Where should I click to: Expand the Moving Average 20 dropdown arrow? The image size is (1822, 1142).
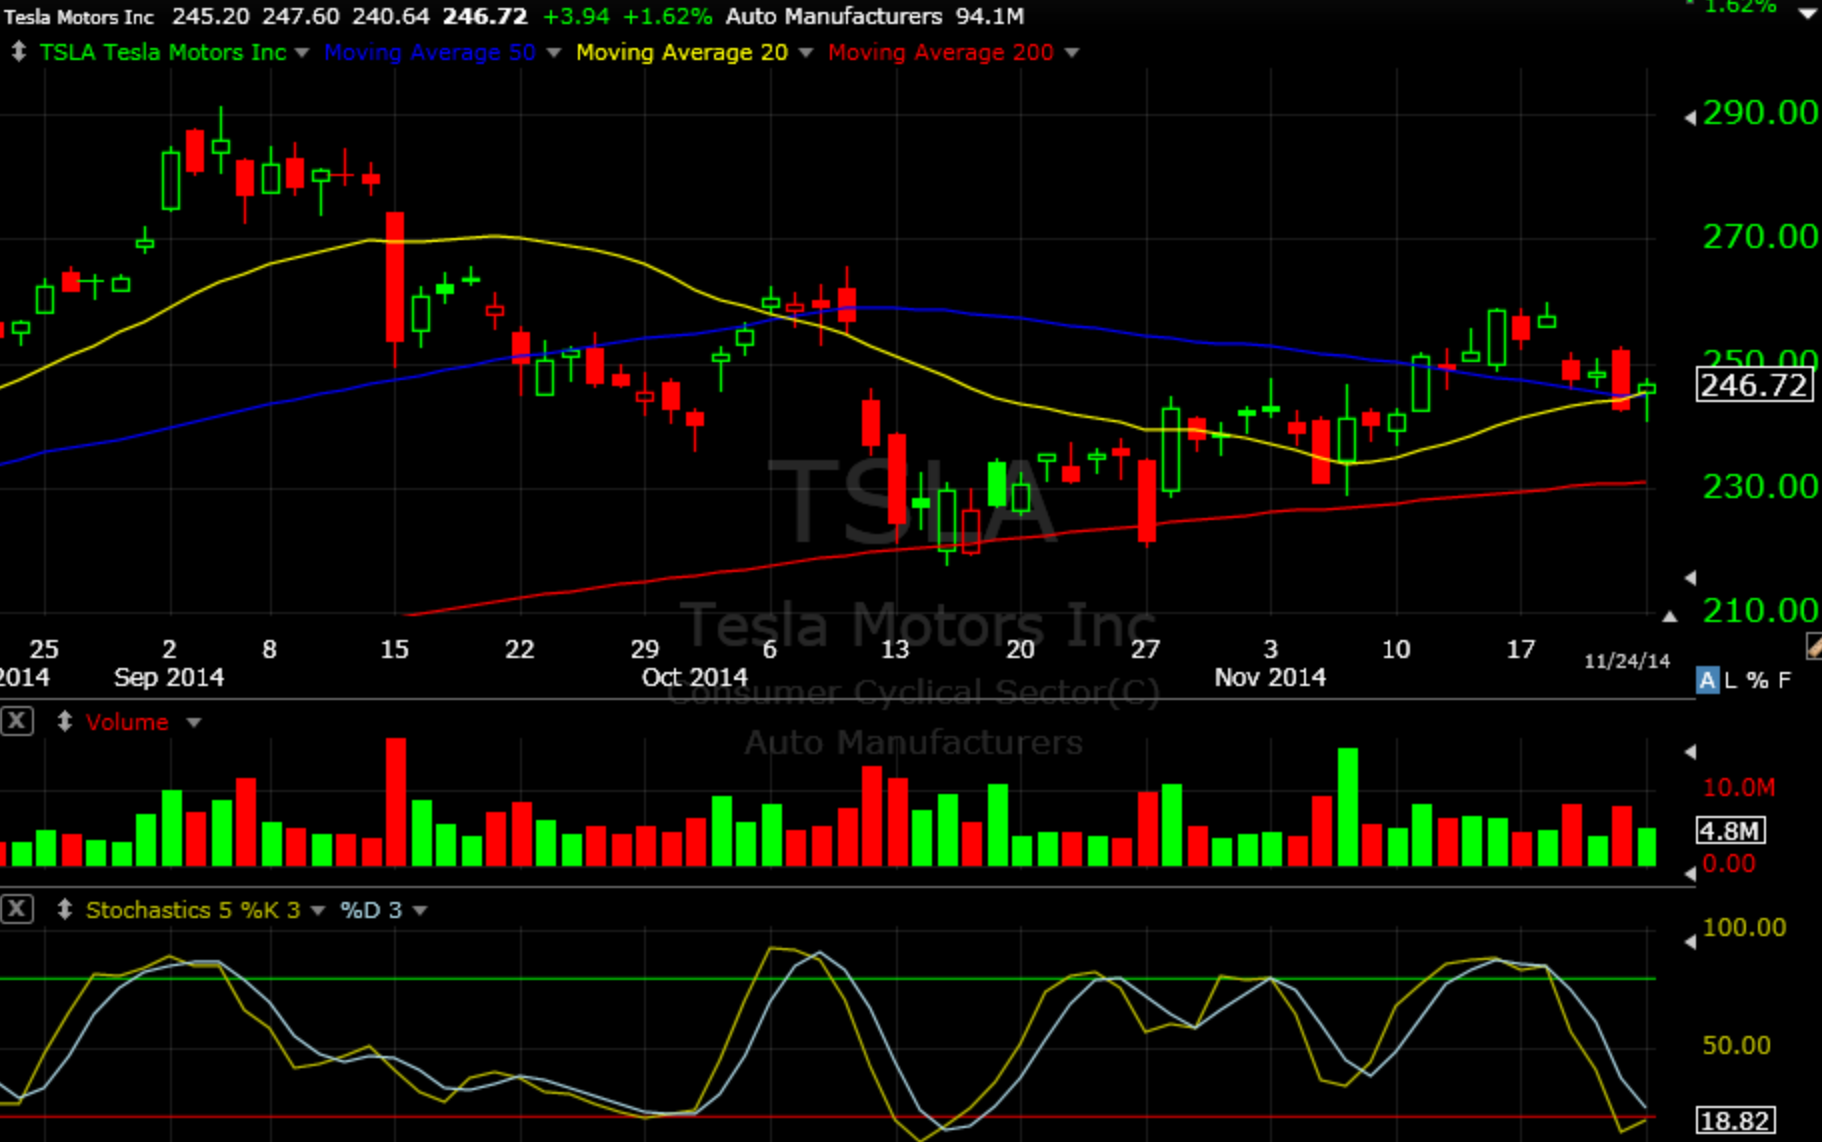pos(806,53)
